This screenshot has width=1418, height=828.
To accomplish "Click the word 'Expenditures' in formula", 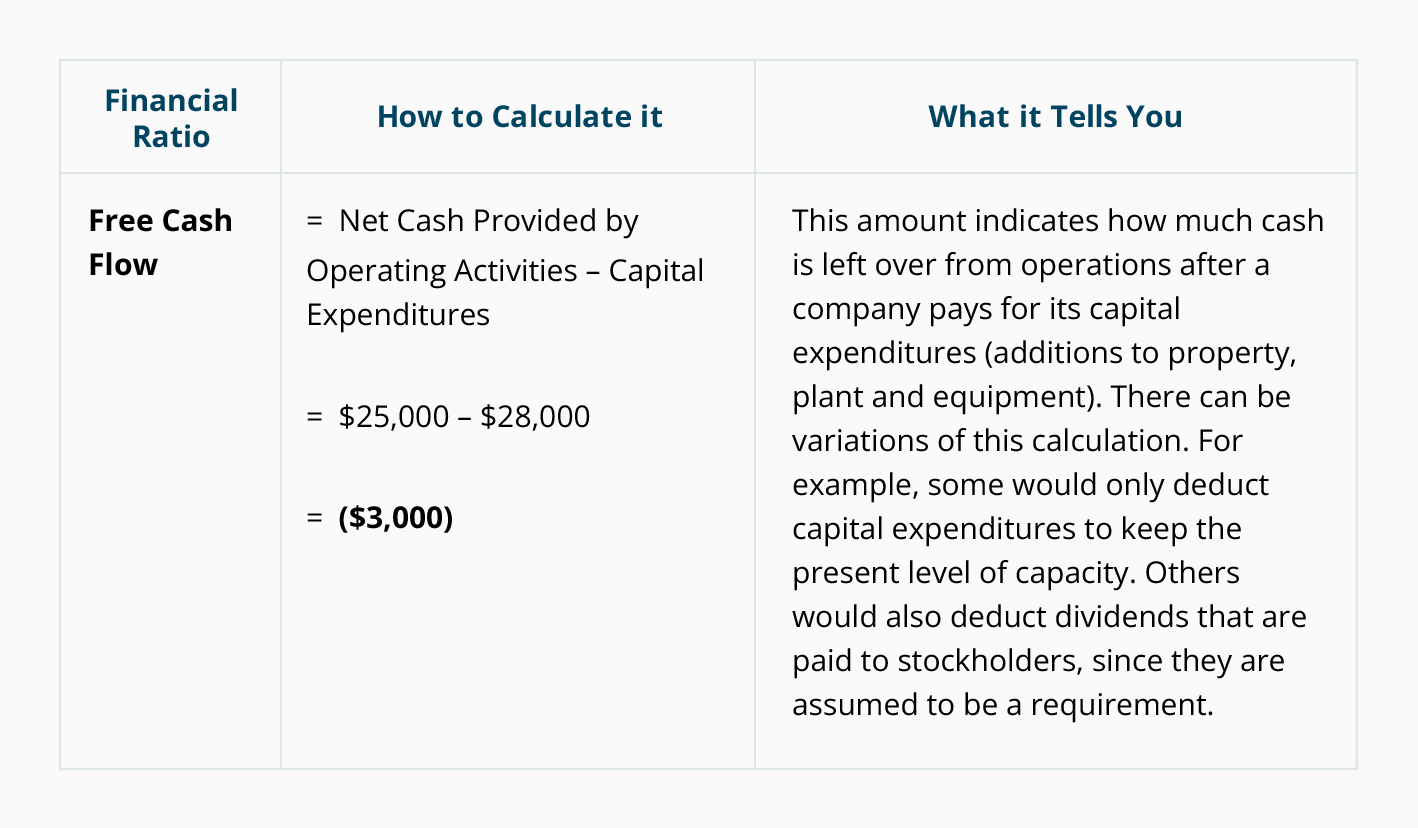I will click(398, 315).
